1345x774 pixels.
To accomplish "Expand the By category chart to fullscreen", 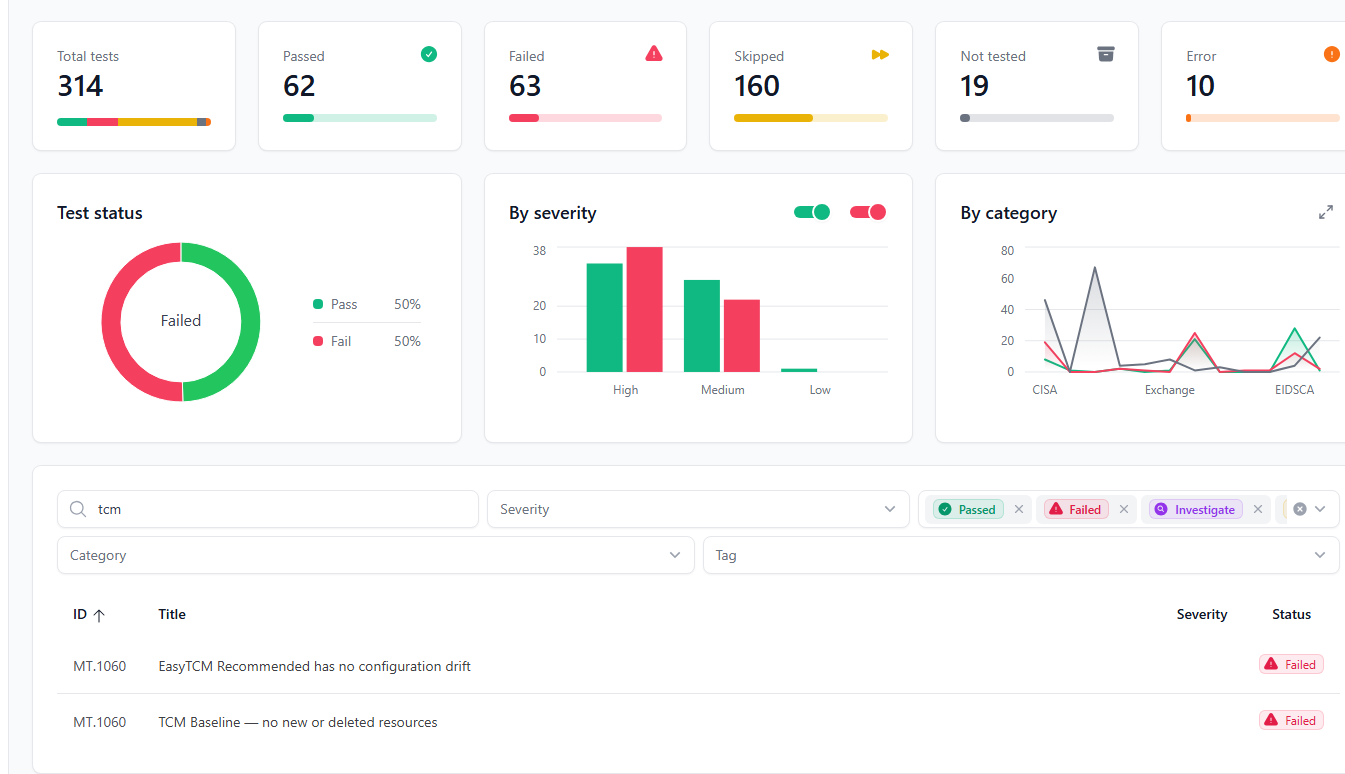I will click(1325, 212).
